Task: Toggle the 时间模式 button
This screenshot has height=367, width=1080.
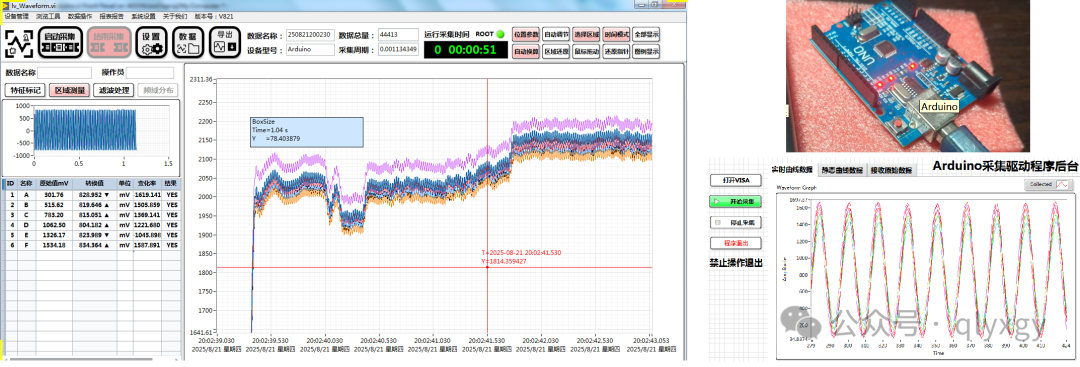Action: (x=616, y=34)
